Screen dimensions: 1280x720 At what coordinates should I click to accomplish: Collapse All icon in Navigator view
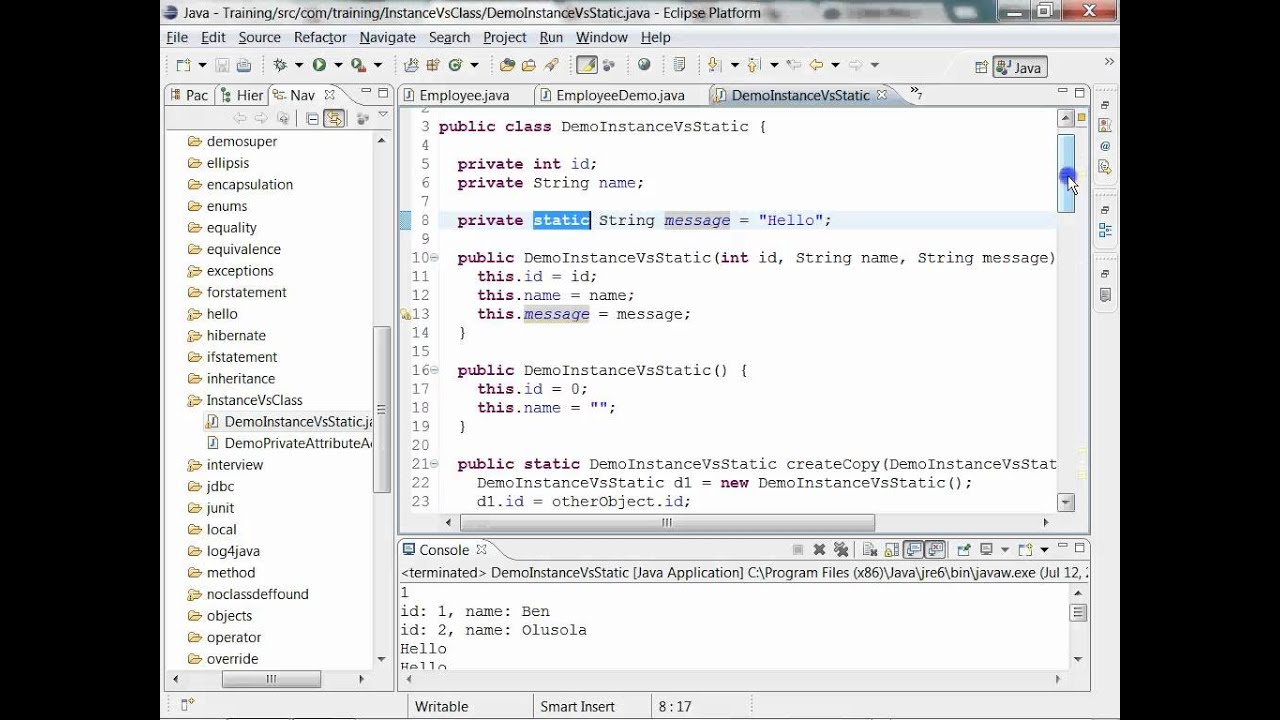point(312,118)
